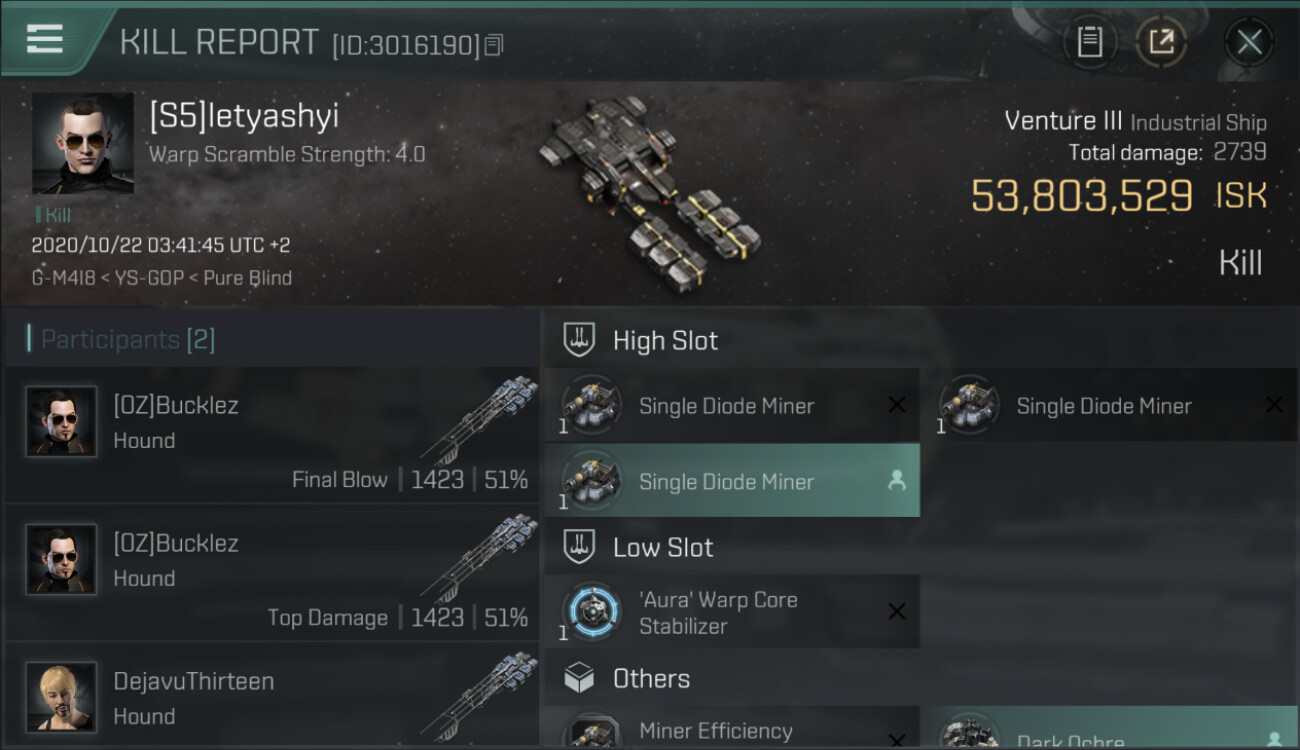Screen dimensions: 1300x750
Task: Open the G-M4I8 system location link
Action: [x=64, y=278]
